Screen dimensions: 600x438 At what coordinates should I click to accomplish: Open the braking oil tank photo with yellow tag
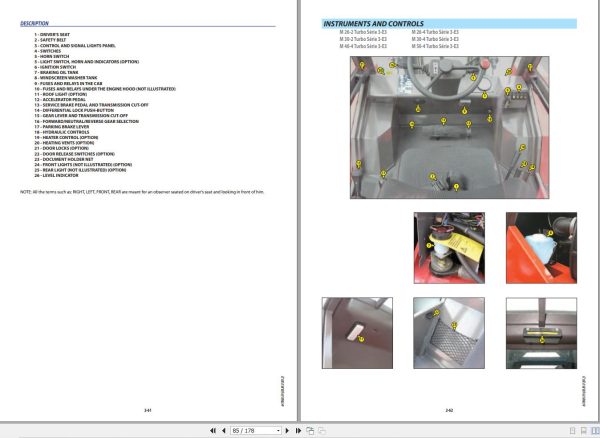coord(449,248)
